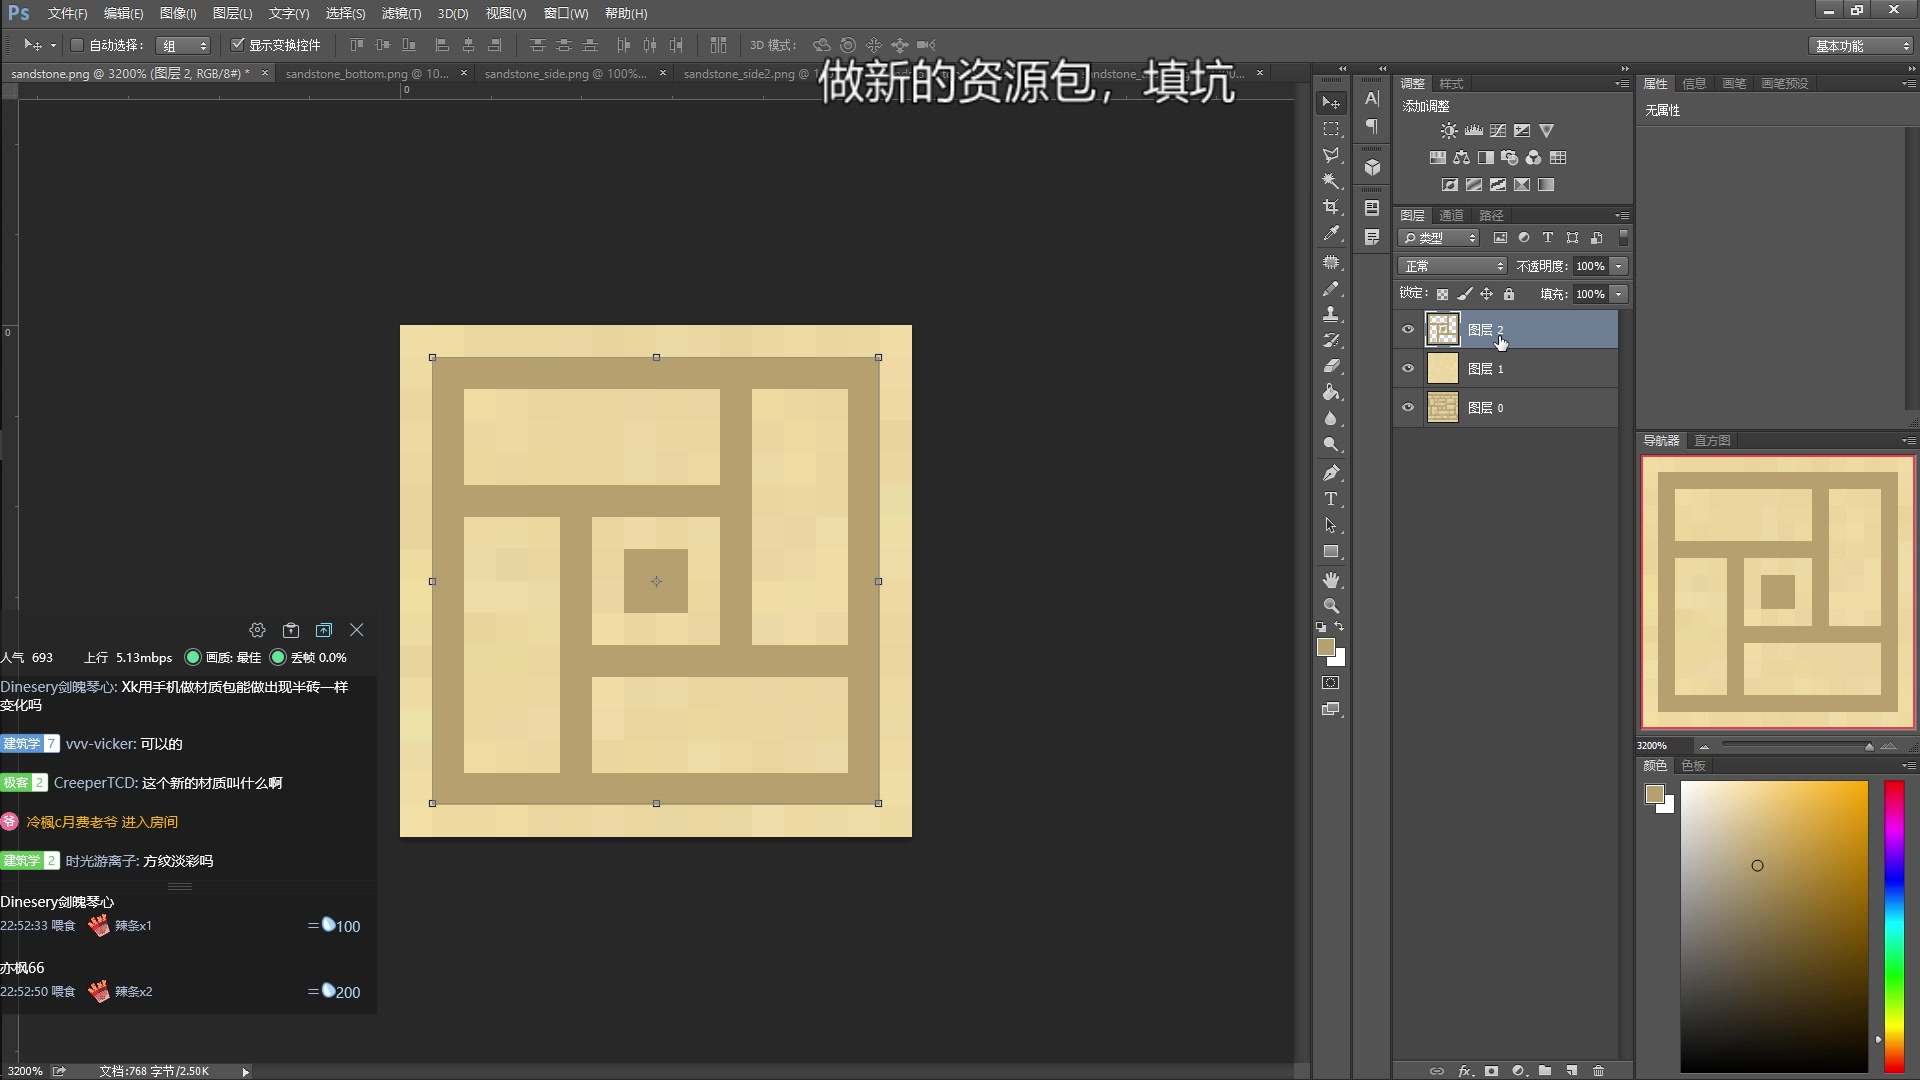The height and width of the screenshot is (1080, 1920).
Task: Open fill 填充 dropdown arrow
Action: pyautogui.click(x=1619, y=294)
